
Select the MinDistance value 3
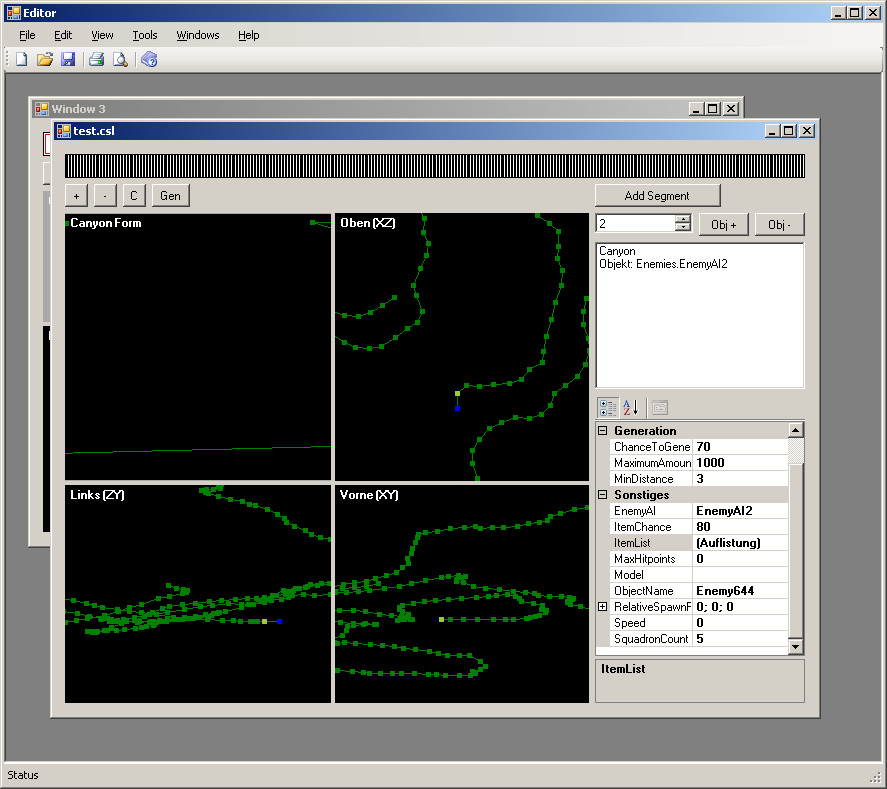coord(740,478)
